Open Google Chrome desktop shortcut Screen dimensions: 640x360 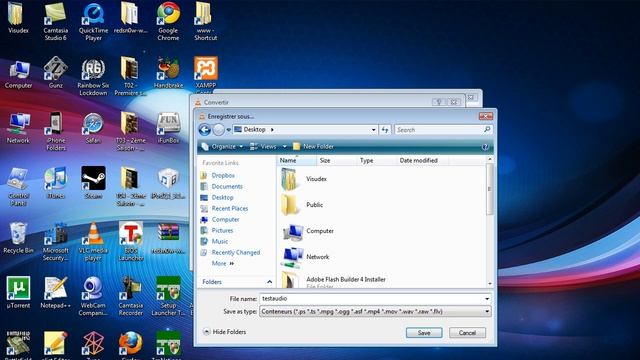click(x=168, y=20)
